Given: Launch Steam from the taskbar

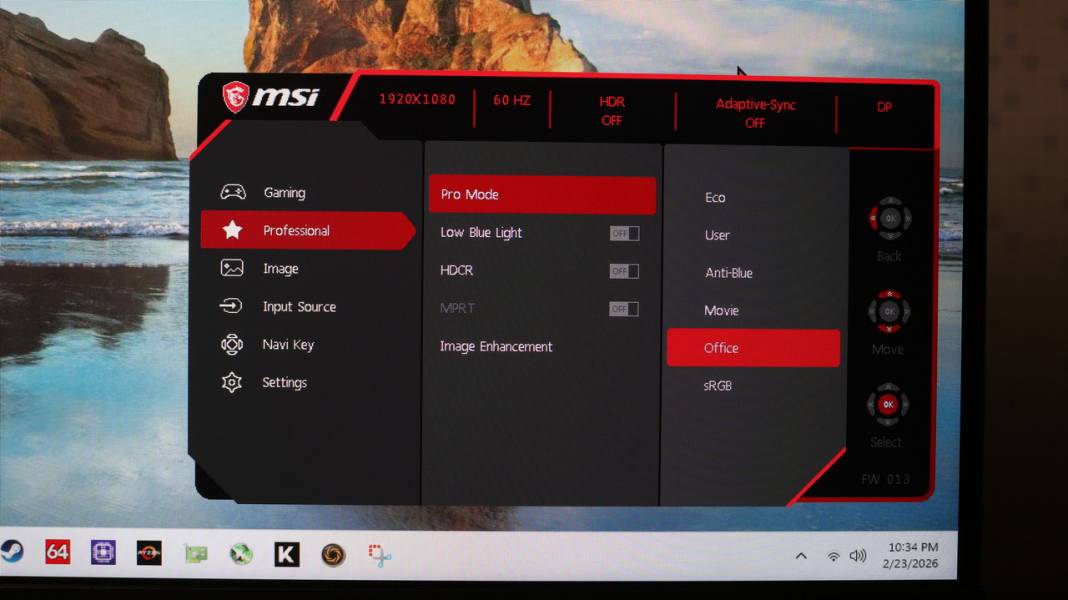Looking at the screenshot, I should [14, 555].
